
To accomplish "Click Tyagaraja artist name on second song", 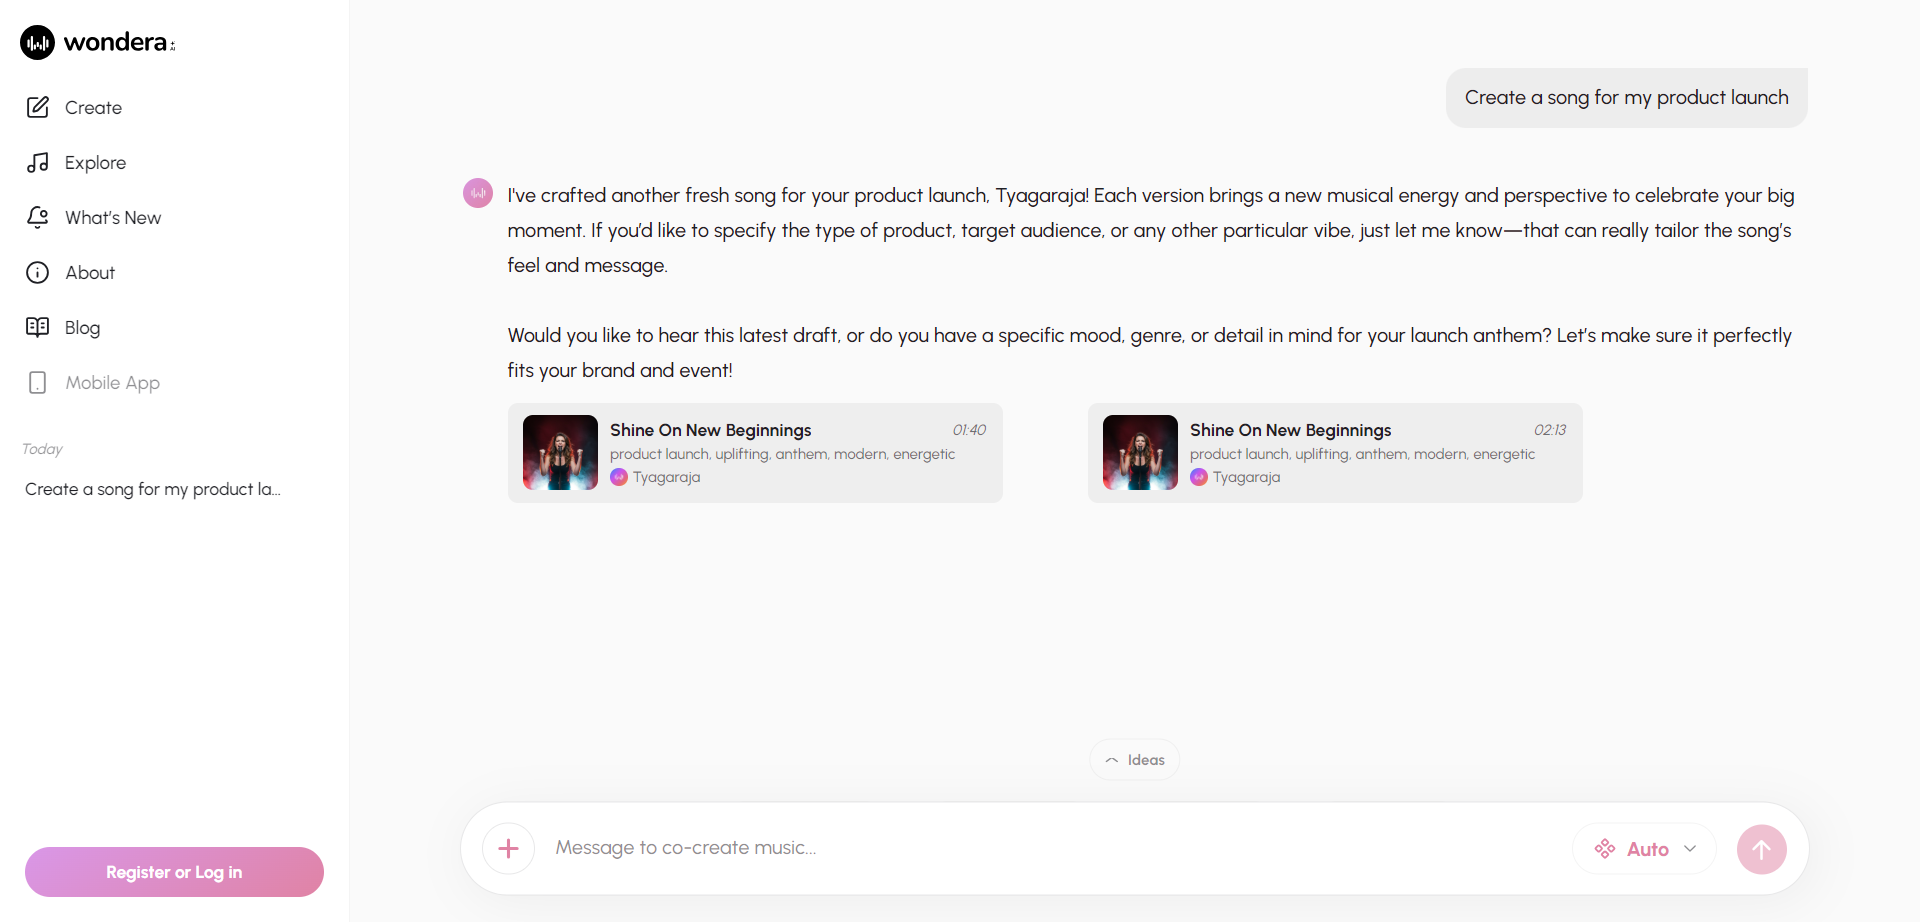I will click(1246, 477).
